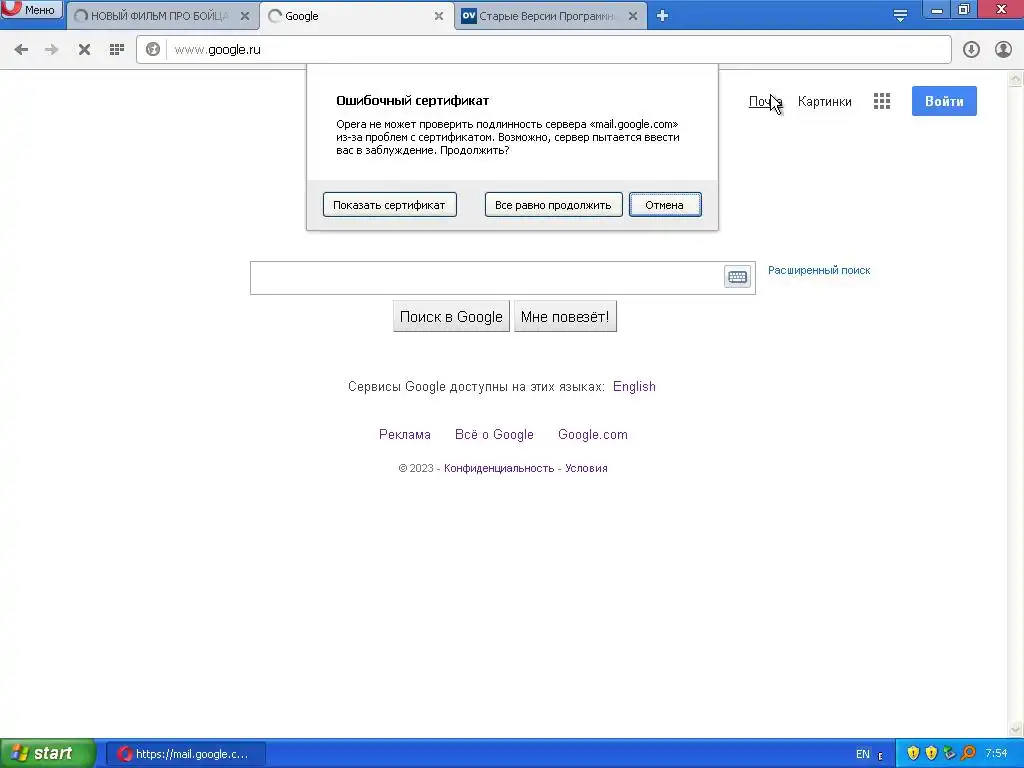Close the НОВЫЙ ФИЛЬМ ПРО БОЙЦА tab
The height and width of the screenshot is (768, 1024).
(245, 16)
